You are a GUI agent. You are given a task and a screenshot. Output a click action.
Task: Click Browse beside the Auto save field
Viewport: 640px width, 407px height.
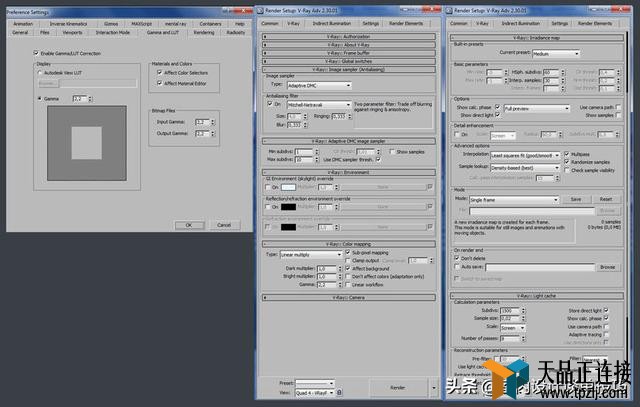tap(608, 267)
